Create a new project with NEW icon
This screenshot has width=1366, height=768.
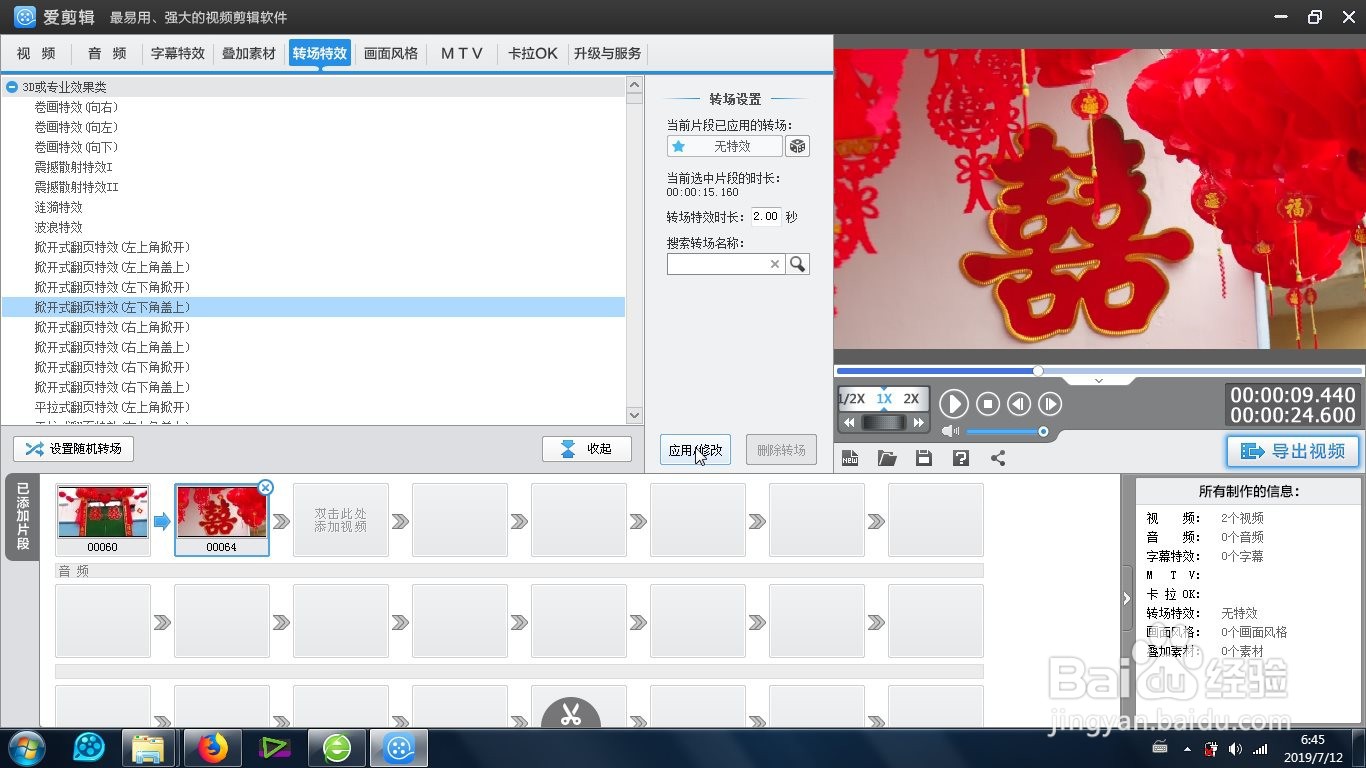click(850, 458)
